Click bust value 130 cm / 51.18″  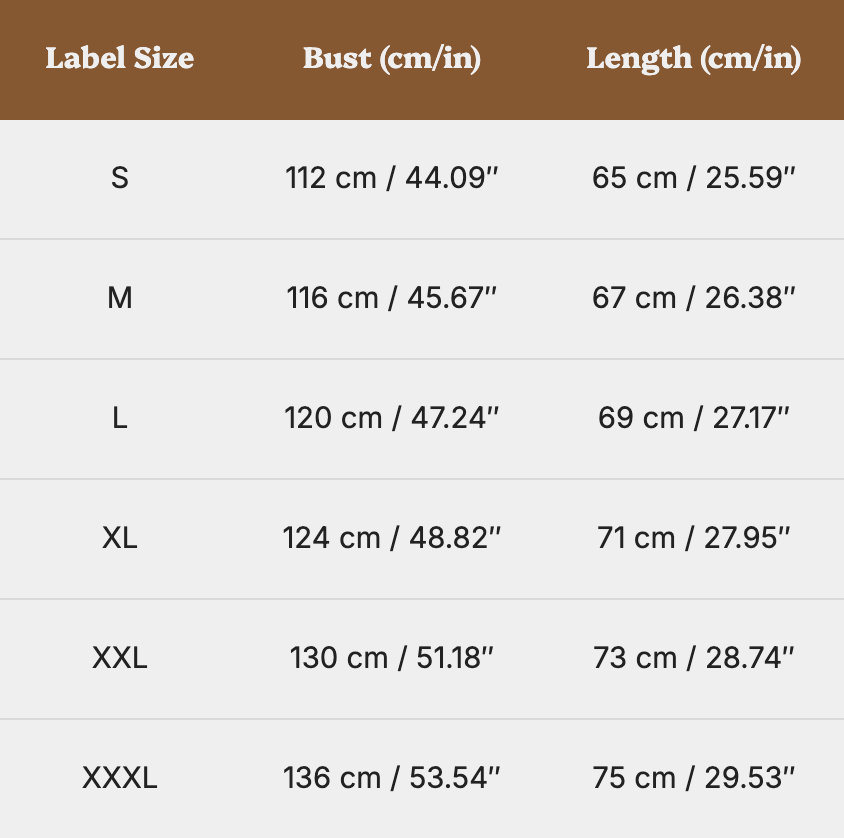point(392,658)
